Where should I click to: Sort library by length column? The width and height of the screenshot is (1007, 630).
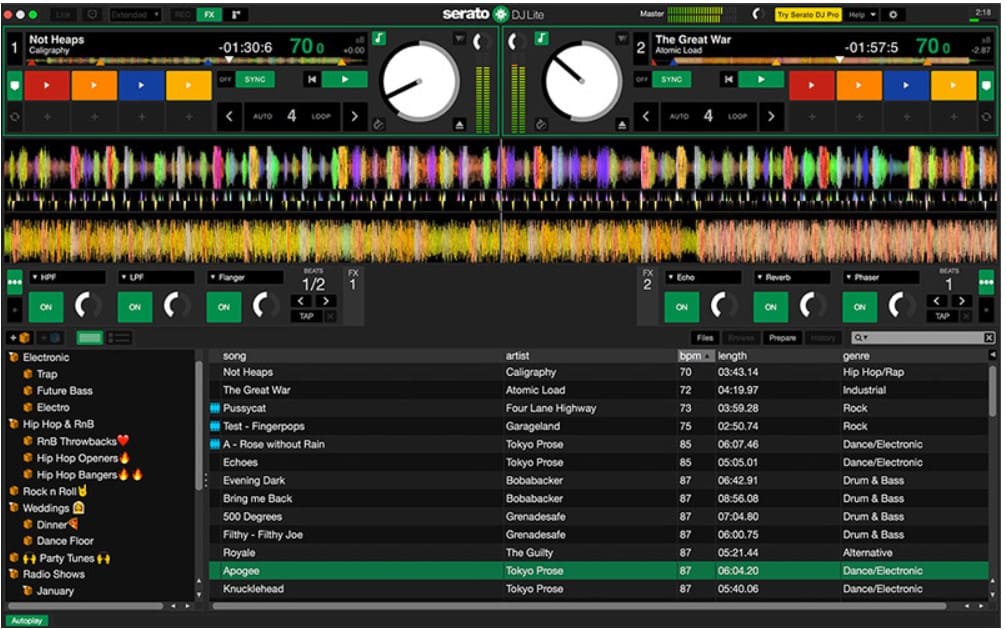(732, 356)
